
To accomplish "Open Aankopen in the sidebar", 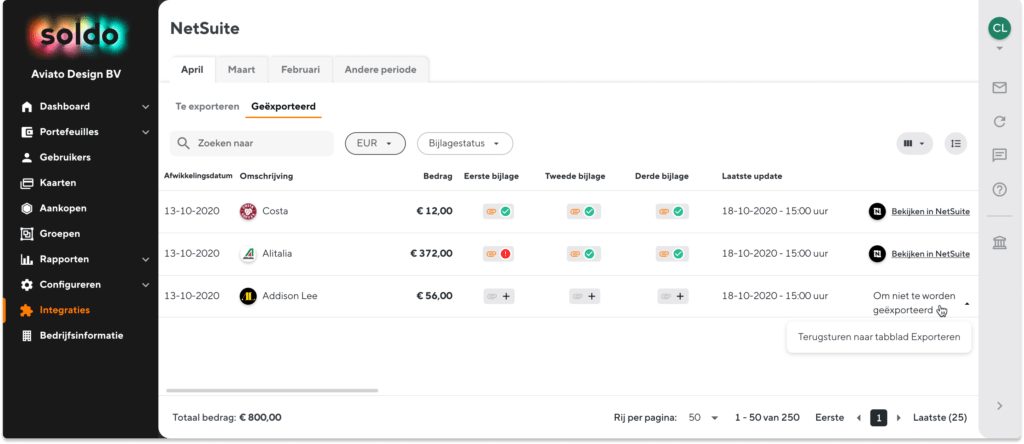I will coord(63,208).
